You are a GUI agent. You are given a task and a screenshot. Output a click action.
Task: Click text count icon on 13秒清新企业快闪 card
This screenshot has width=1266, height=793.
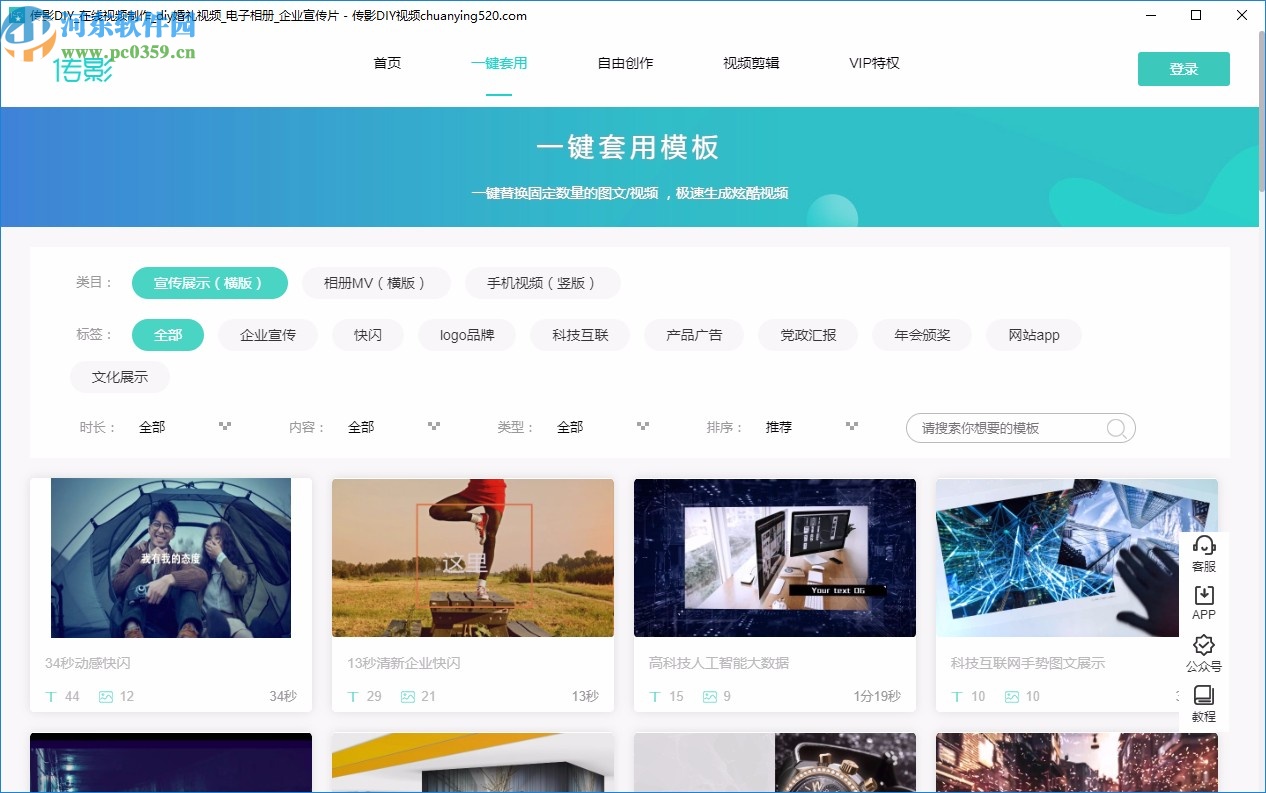click(353, 696)
